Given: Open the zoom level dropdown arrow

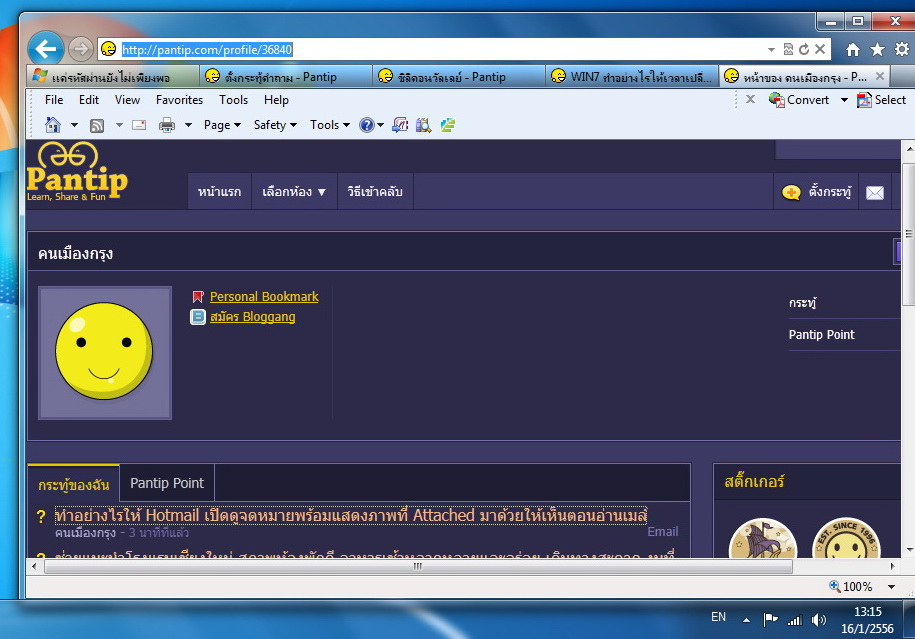Looking at the screenshot, I should [891, 586].
